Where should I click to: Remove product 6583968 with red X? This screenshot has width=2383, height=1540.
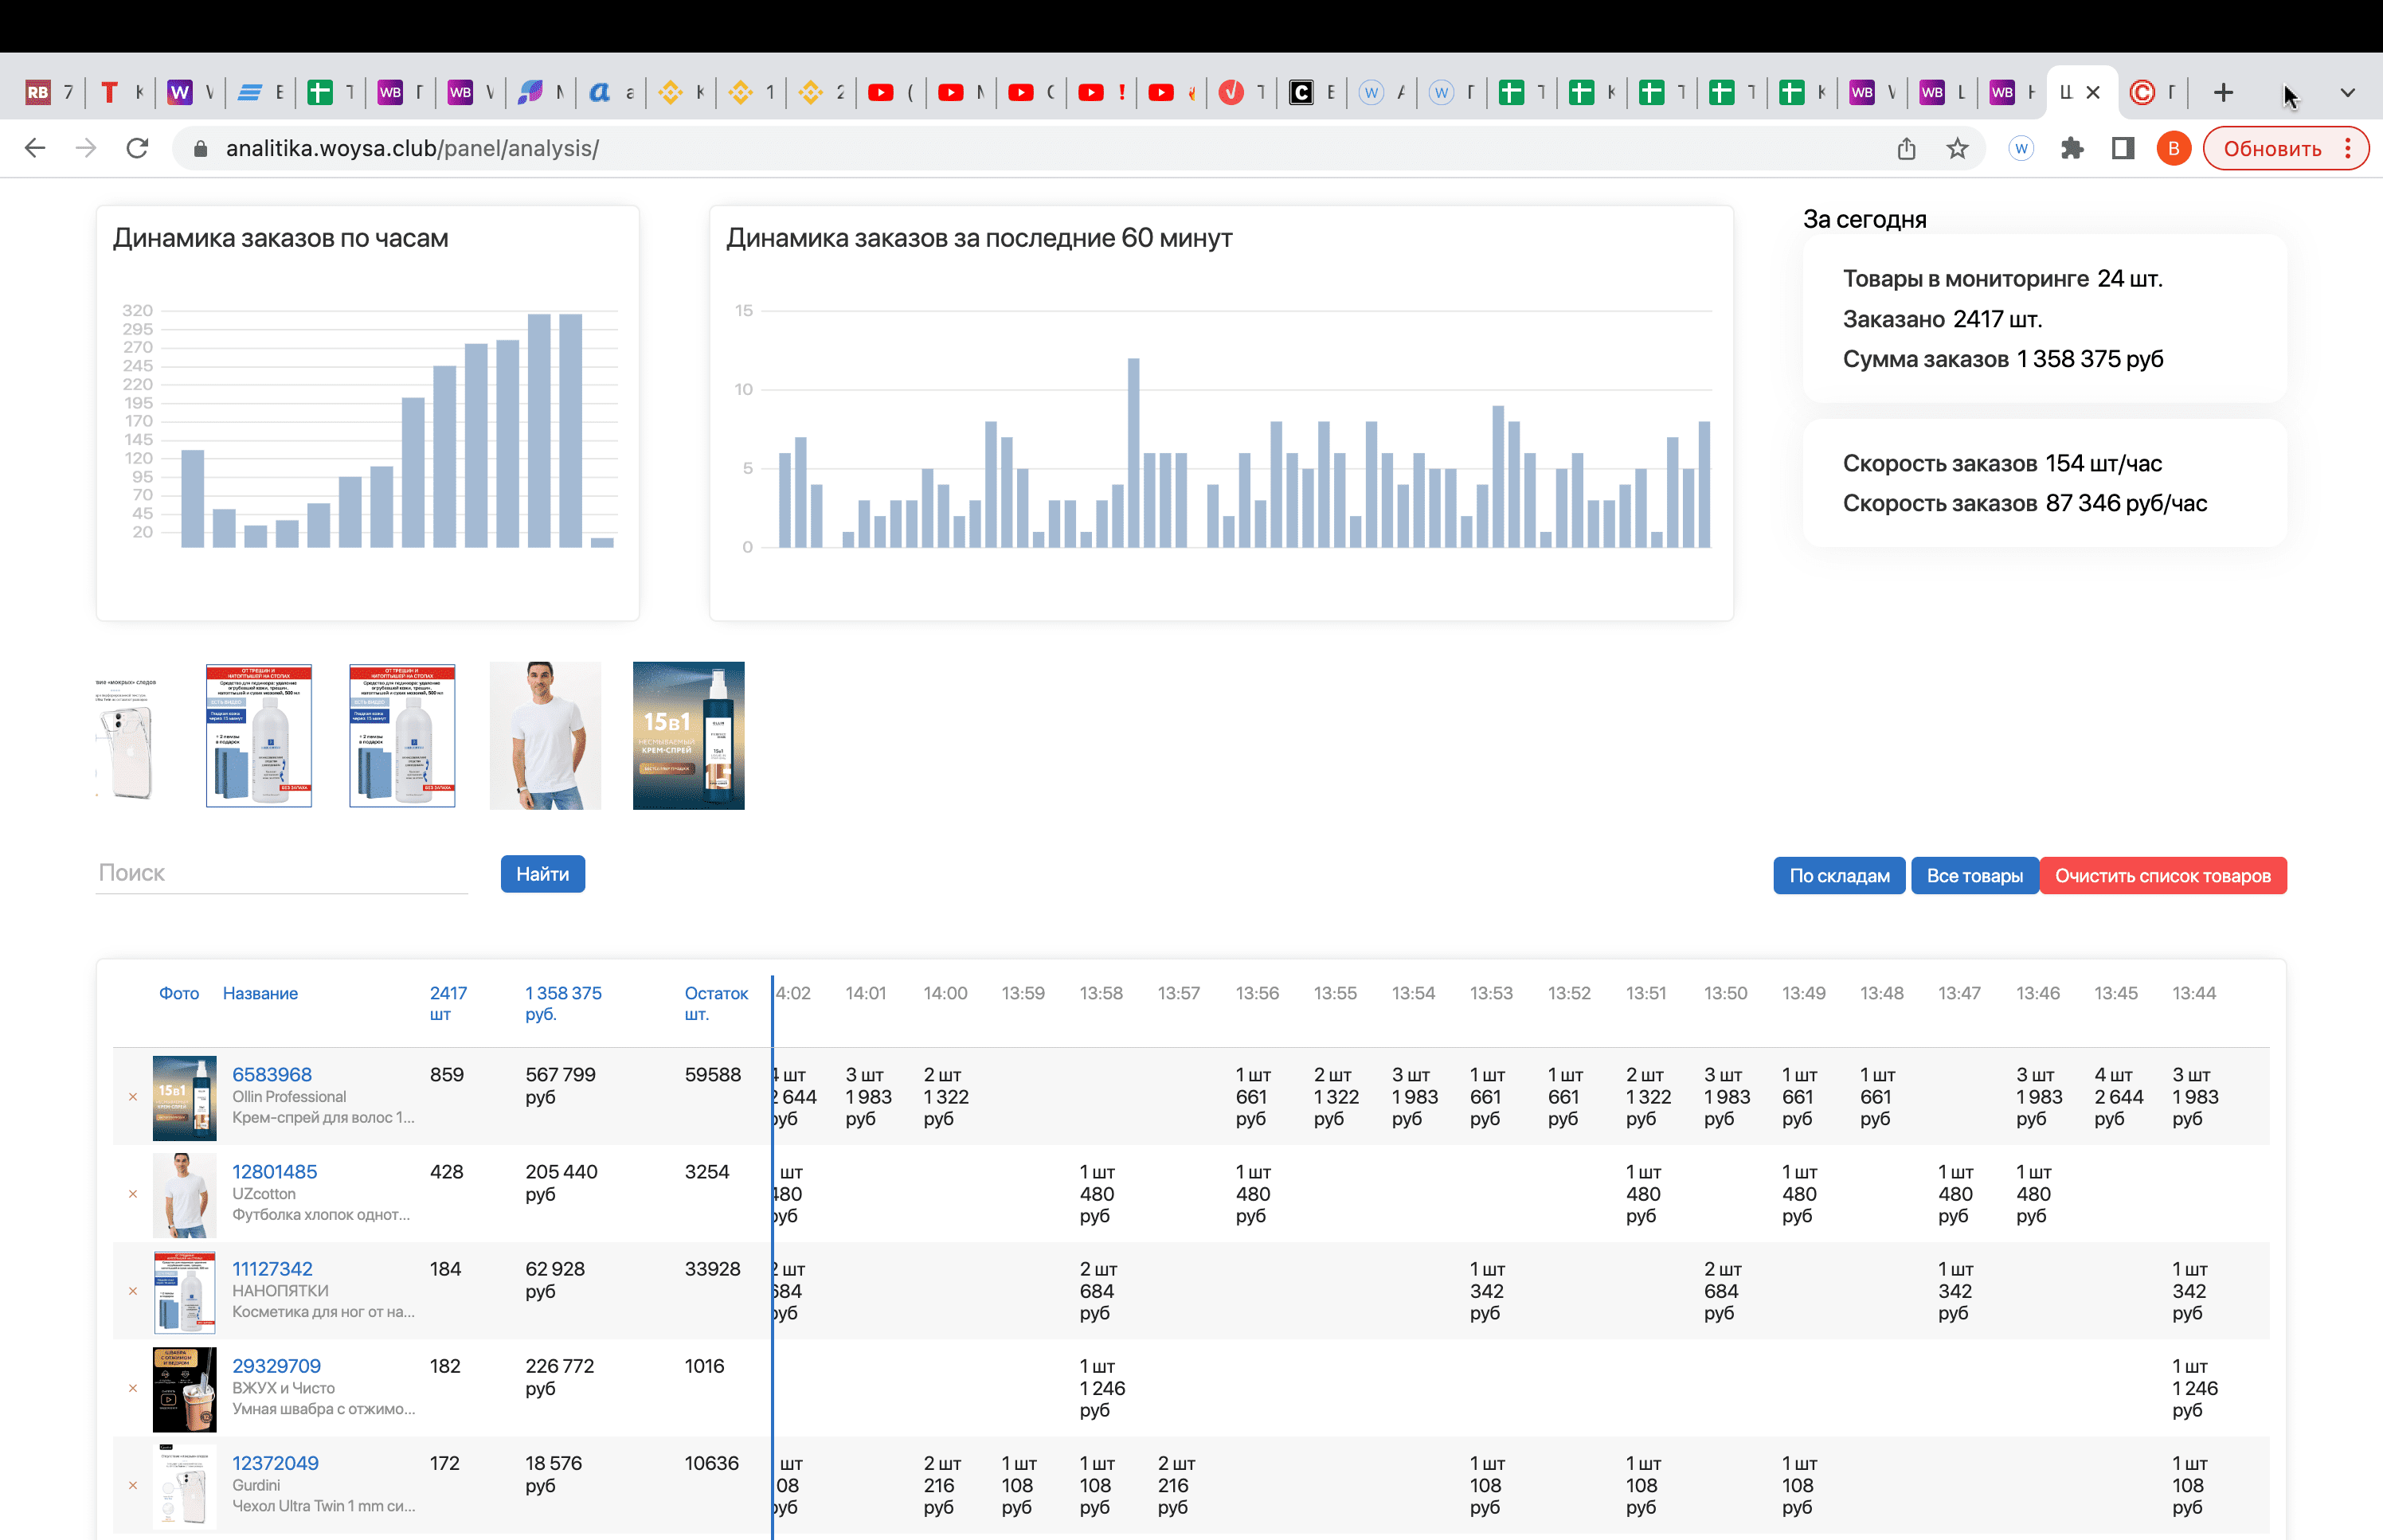tap(133, 1097)
